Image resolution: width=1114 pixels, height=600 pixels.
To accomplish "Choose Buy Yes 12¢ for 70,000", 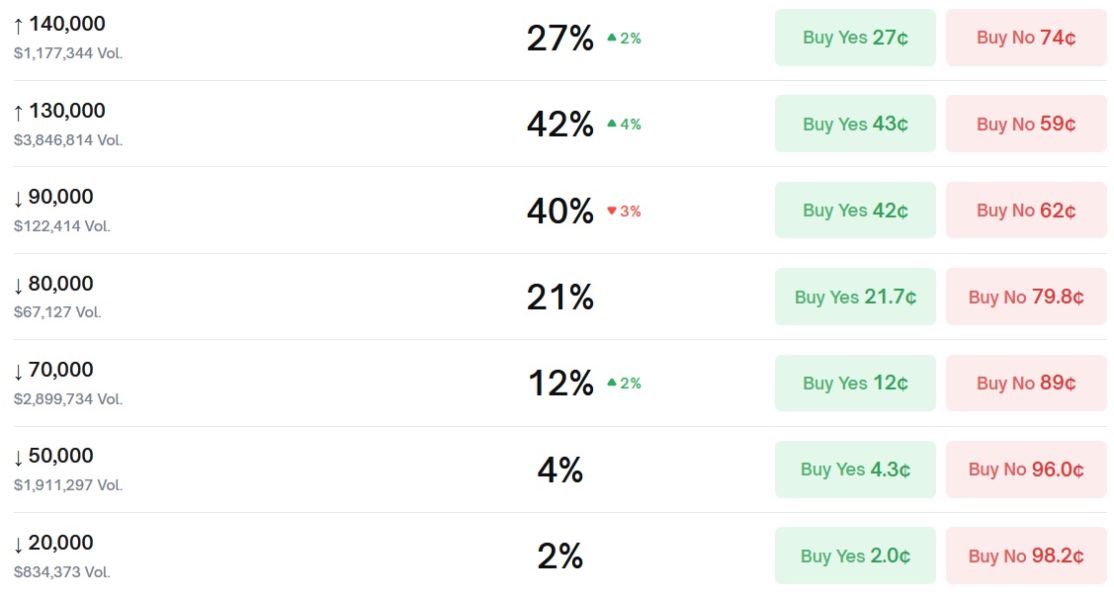I will pos(855,383).
